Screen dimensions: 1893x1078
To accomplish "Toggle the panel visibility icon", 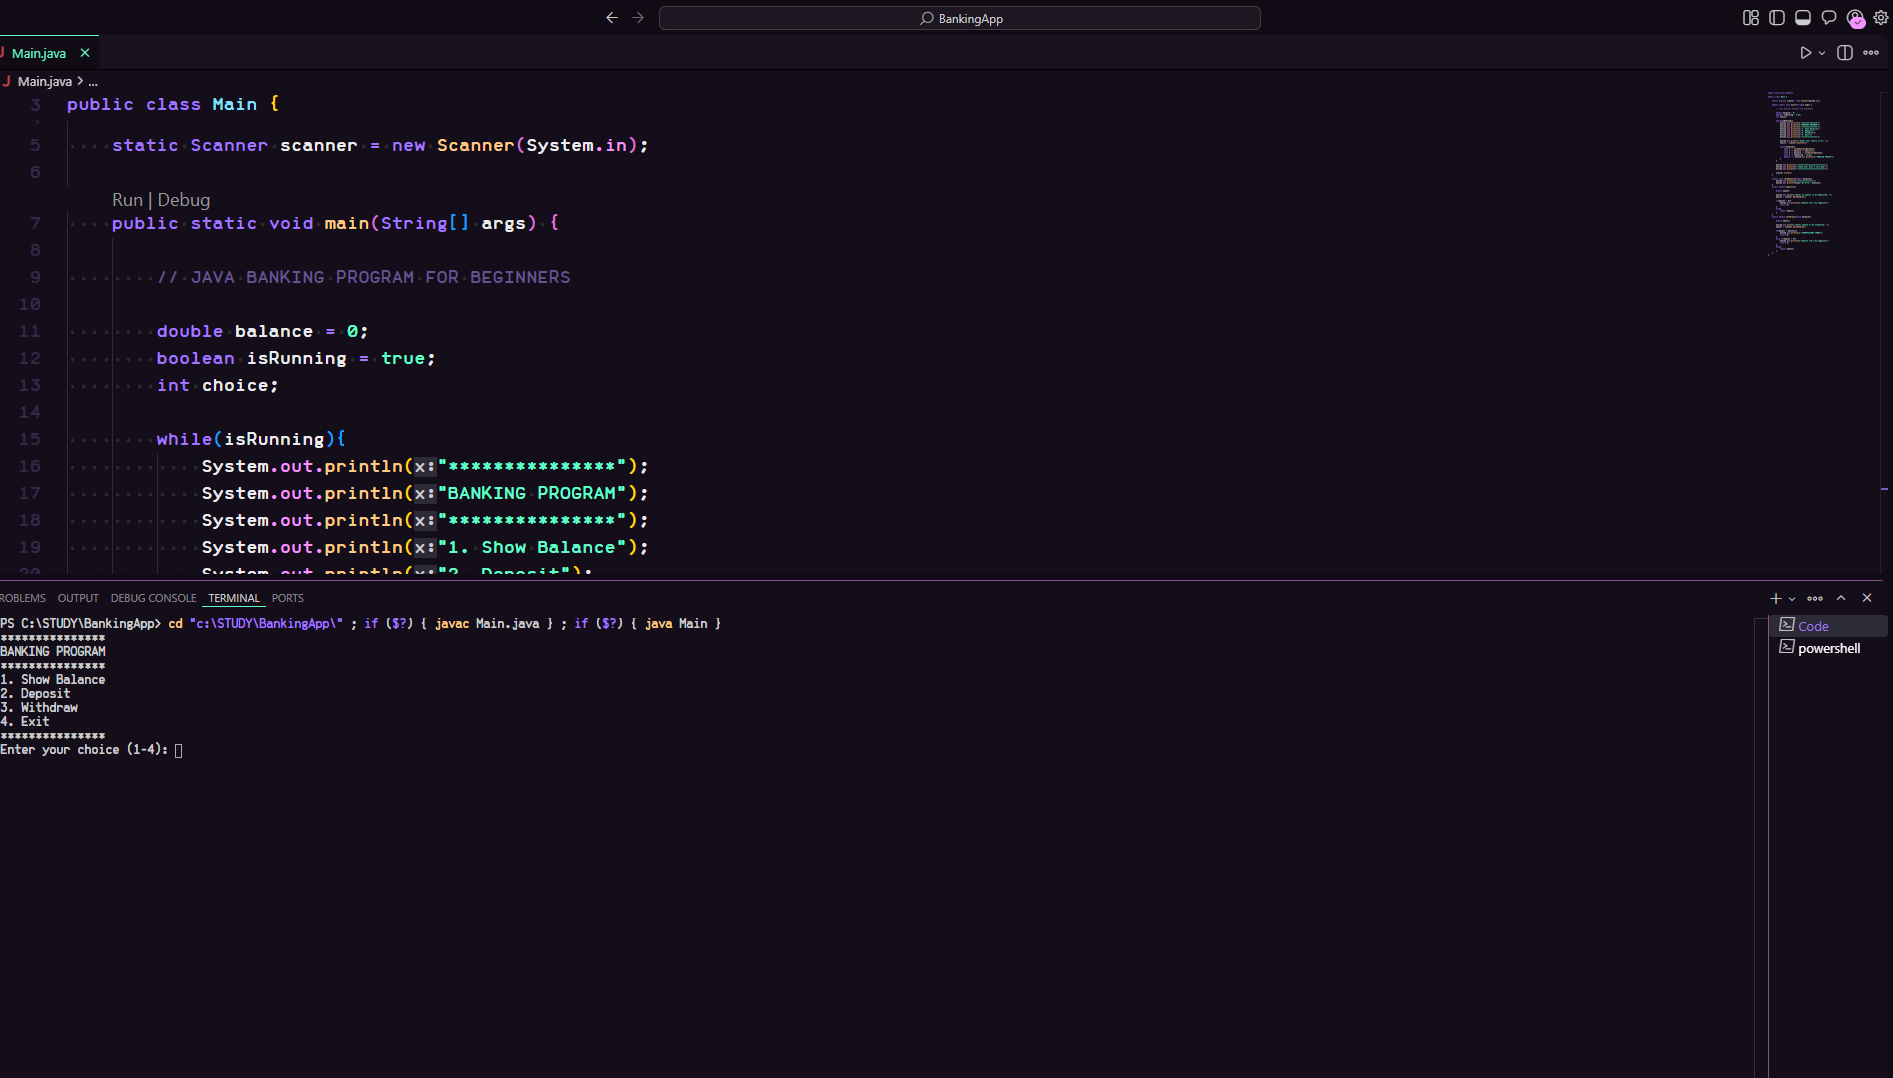I will (1801, 17).
